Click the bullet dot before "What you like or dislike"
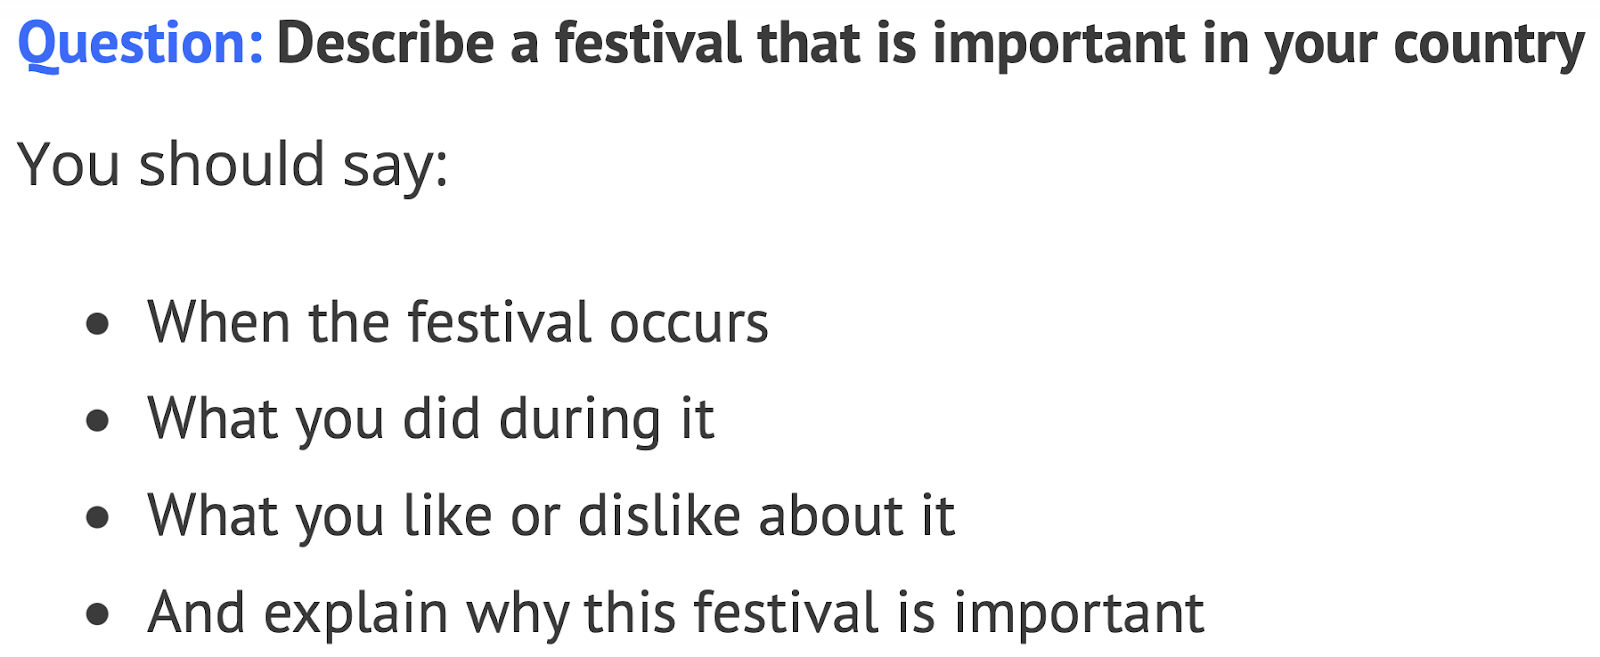 click(x=97, y=518)
